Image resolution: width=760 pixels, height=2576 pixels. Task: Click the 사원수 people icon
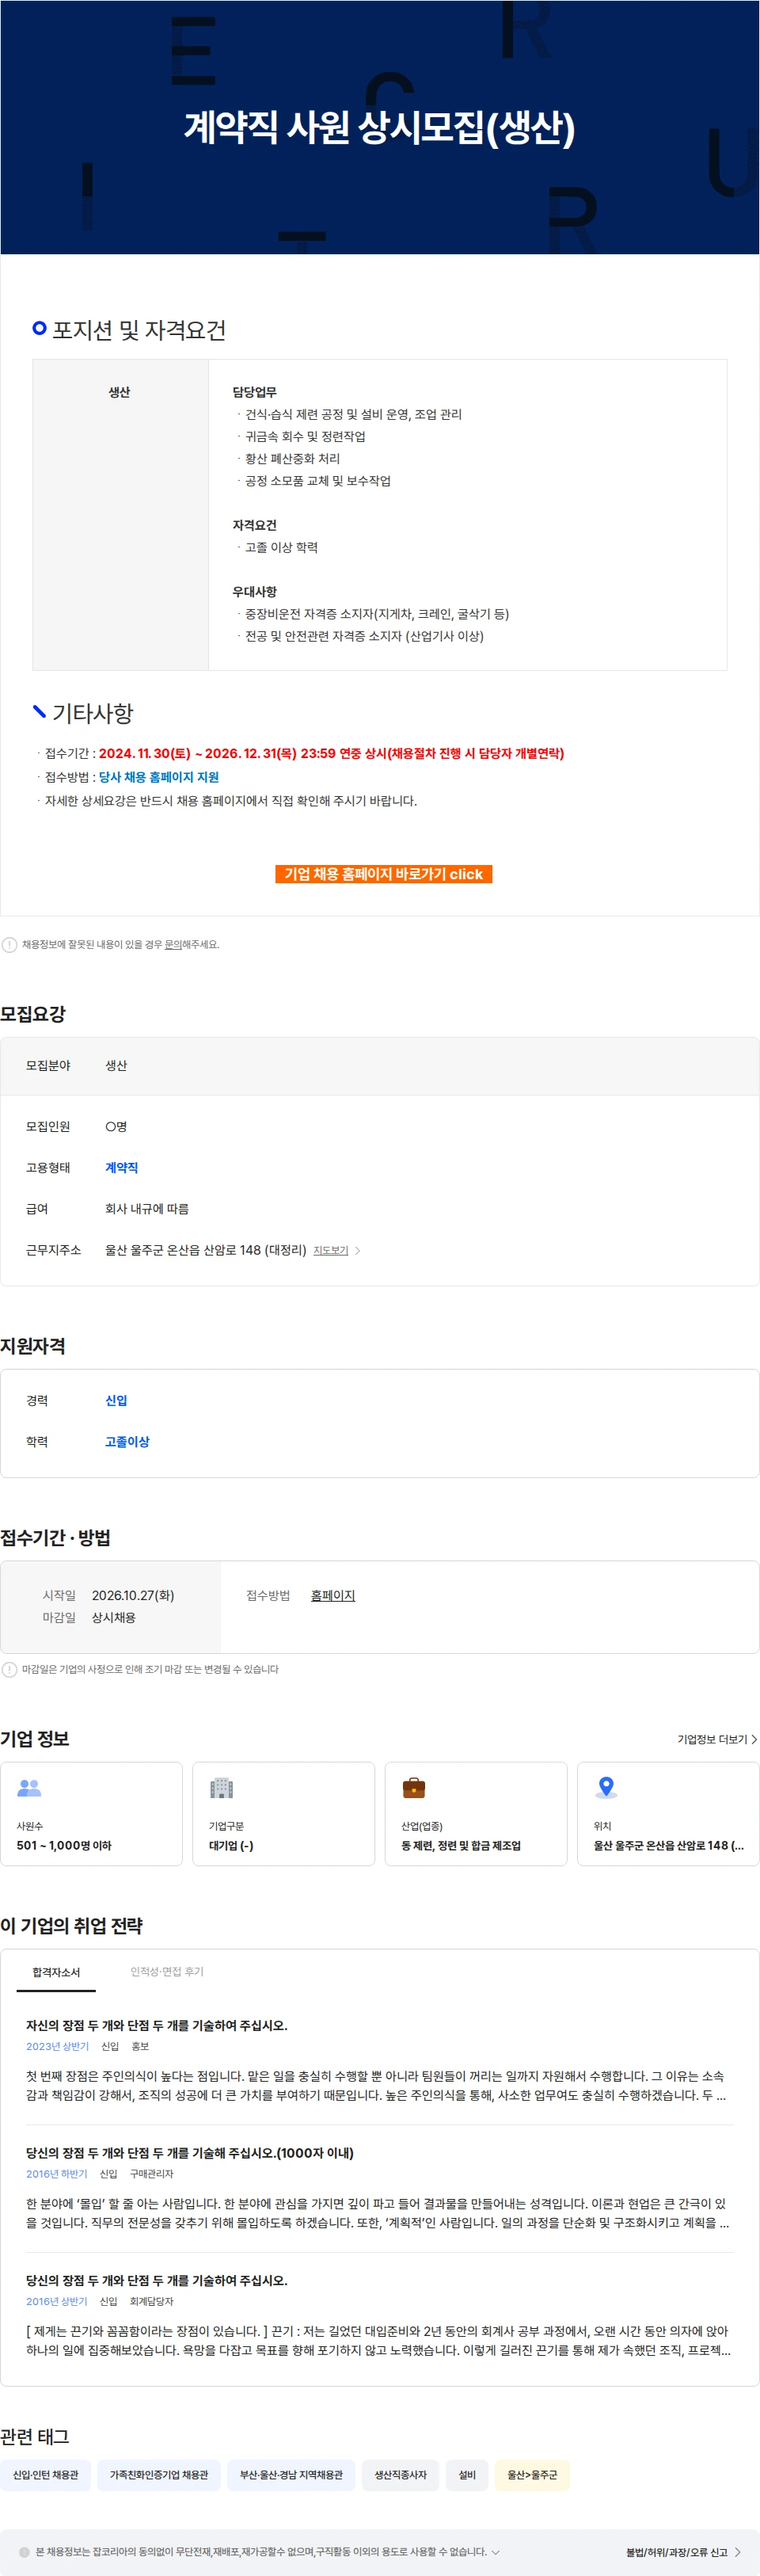point(29,1787)
